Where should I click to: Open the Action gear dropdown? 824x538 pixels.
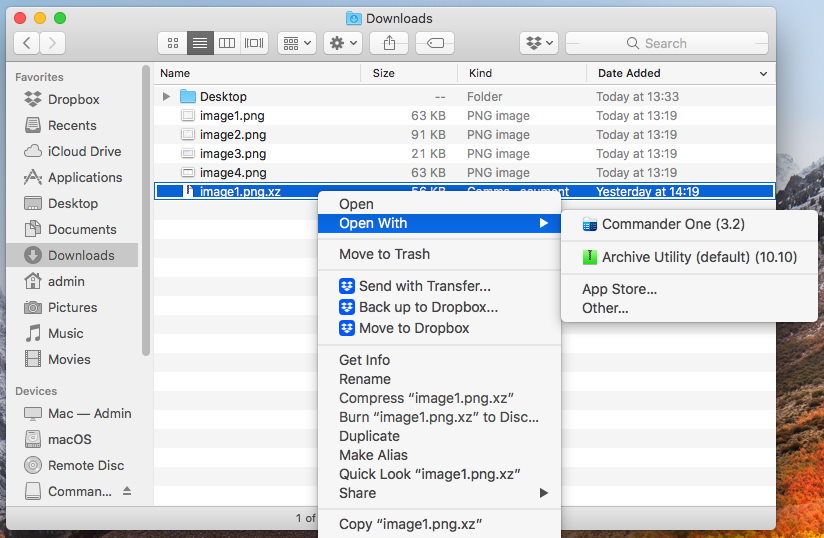(x=343, y=43)
